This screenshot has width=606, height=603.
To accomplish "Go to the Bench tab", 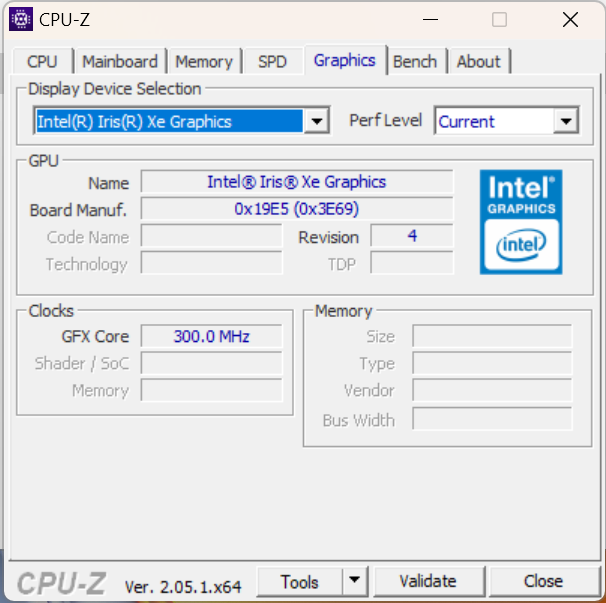I will (x=415, y=61).
